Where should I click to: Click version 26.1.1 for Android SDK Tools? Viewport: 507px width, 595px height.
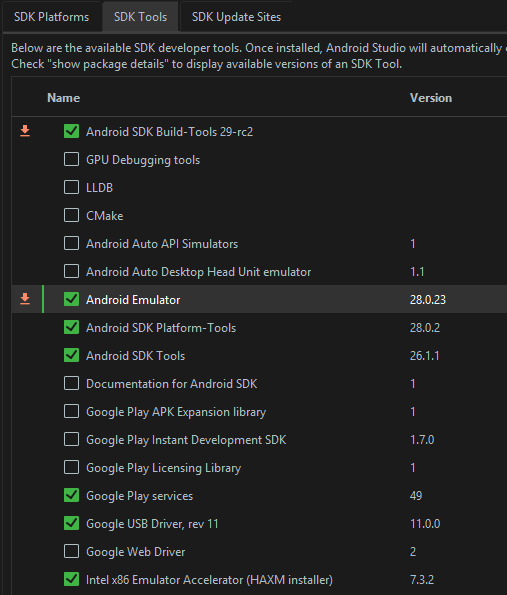pyautogui.click(x=424, y=356)
